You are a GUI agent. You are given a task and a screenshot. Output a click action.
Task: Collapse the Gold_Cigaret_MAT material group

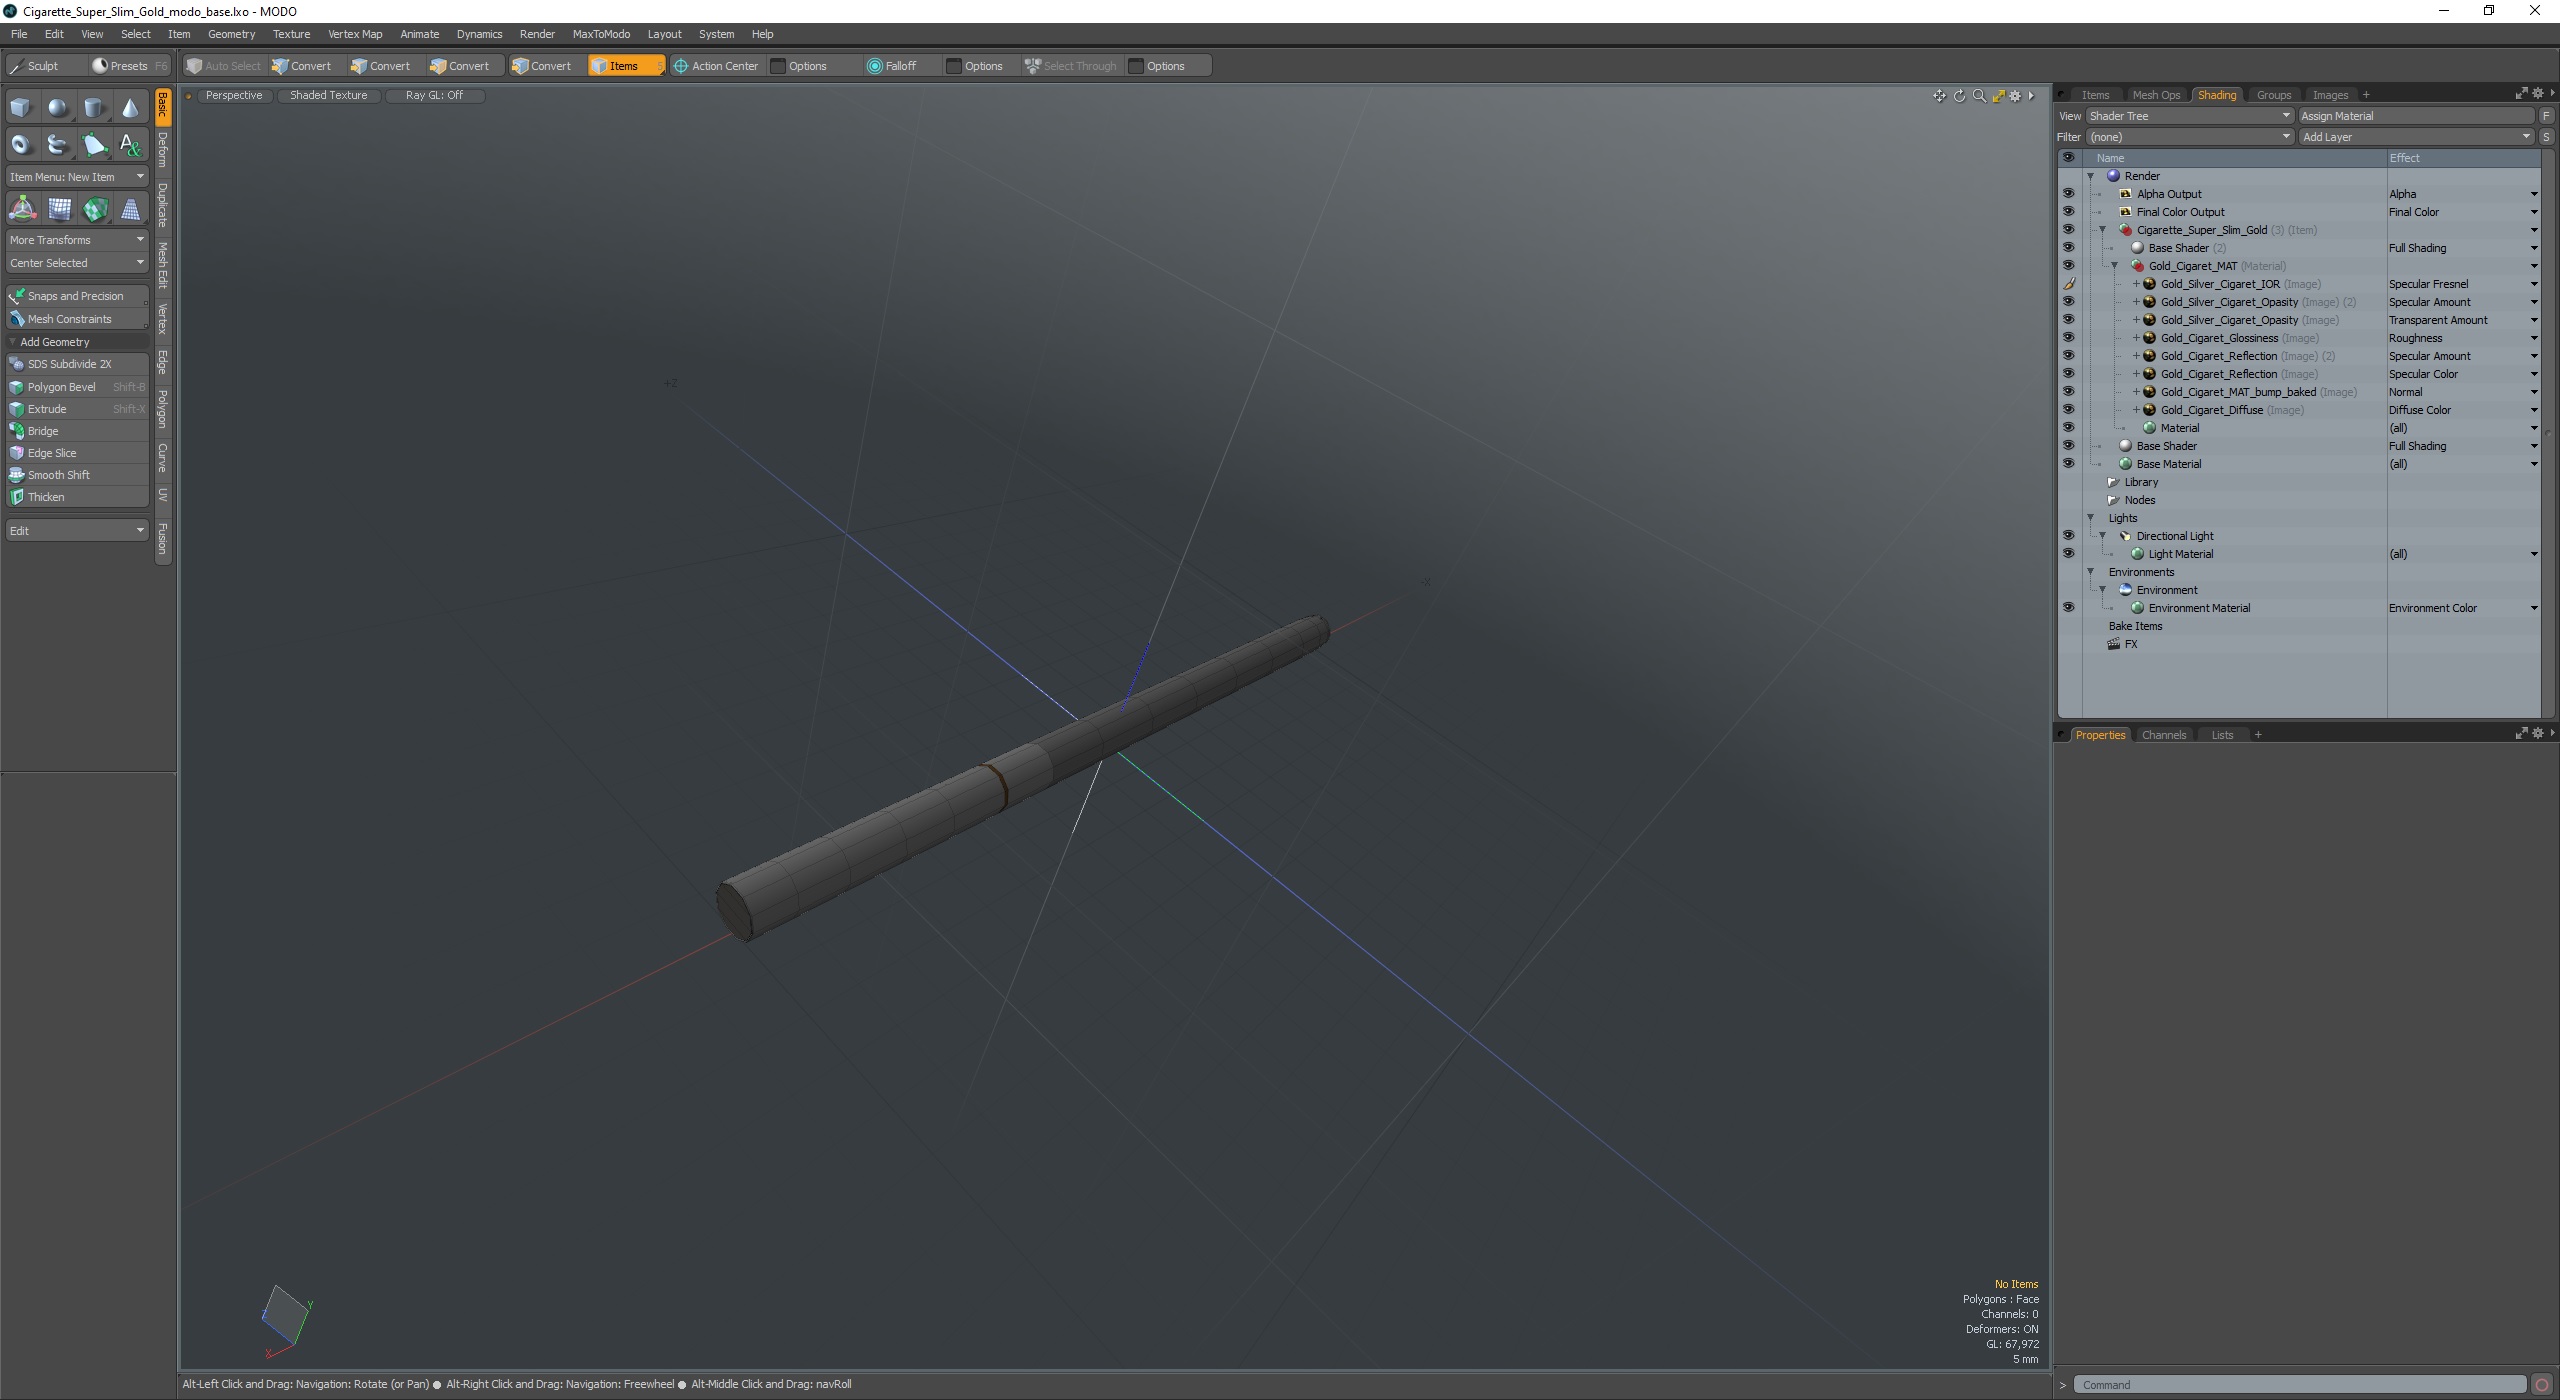(x=2114, y=266)
